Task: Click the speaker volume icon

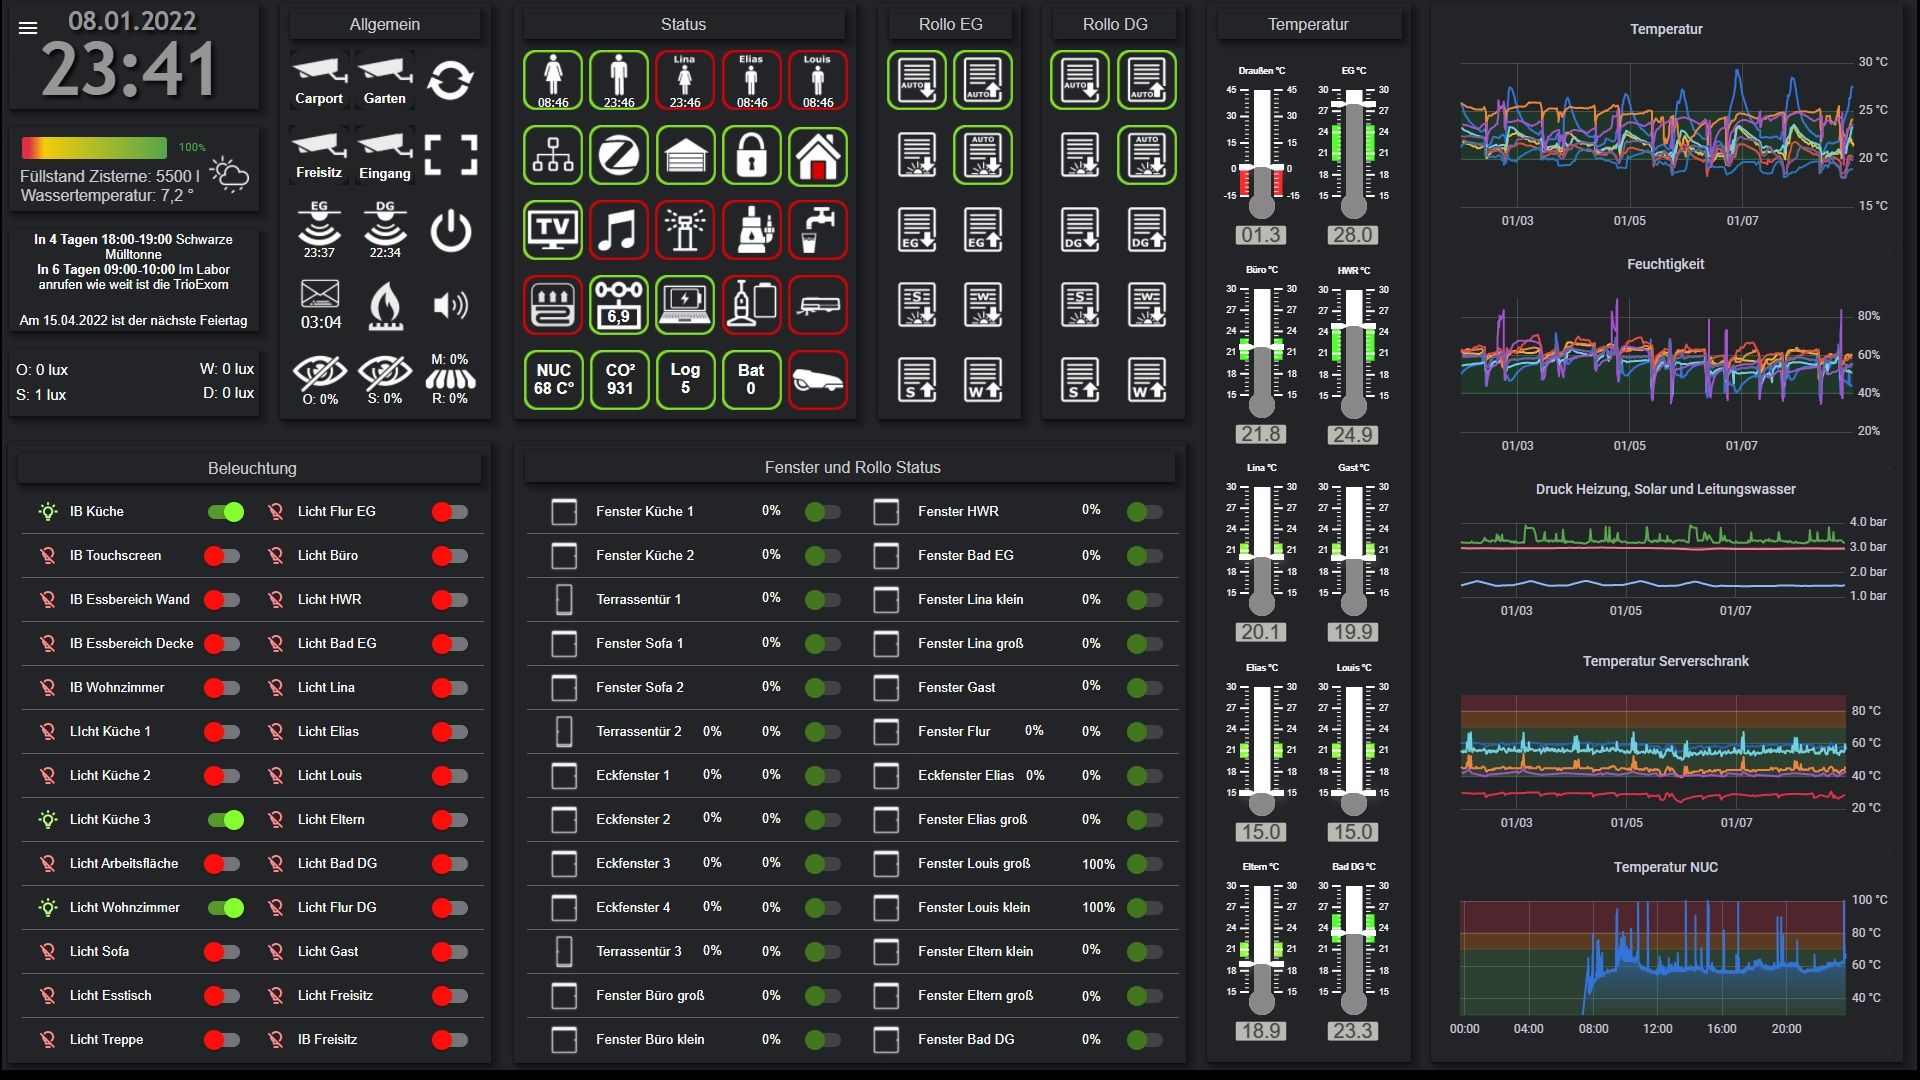Action: [451, 305]
